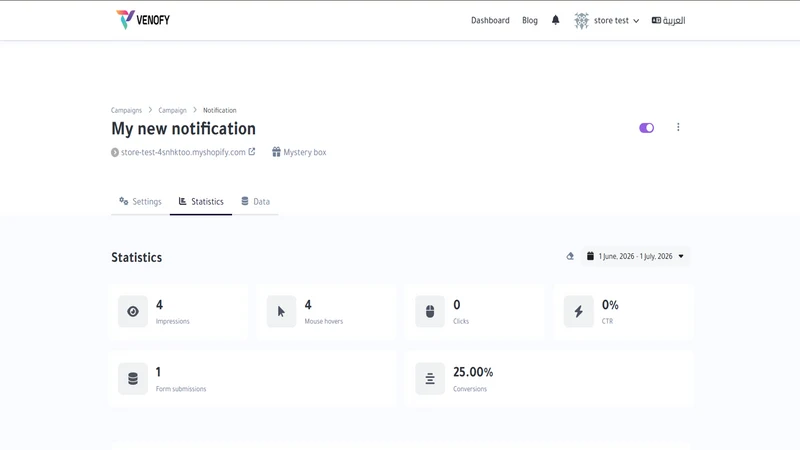Screen dimensions: 800x450
Task: Click the My new notification title
Action: click(183, 129)
